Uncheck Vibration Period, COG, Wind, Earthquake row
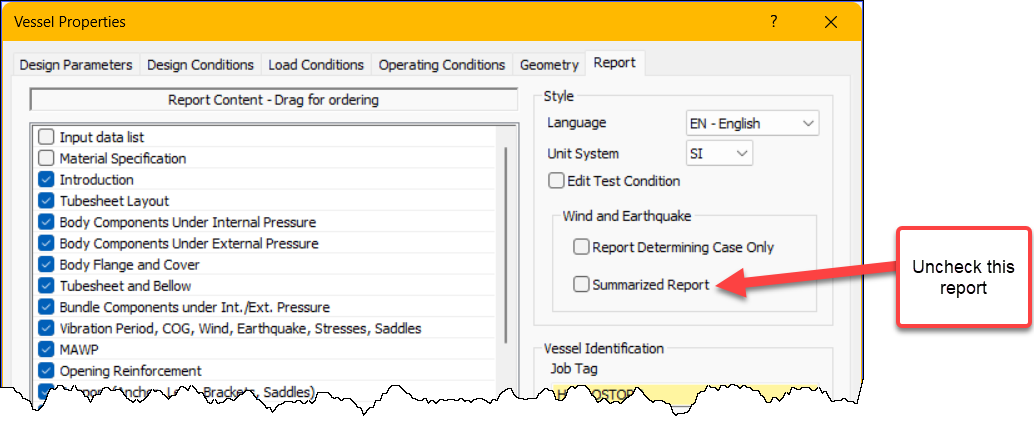1034x424 pixels. point(46,328)
